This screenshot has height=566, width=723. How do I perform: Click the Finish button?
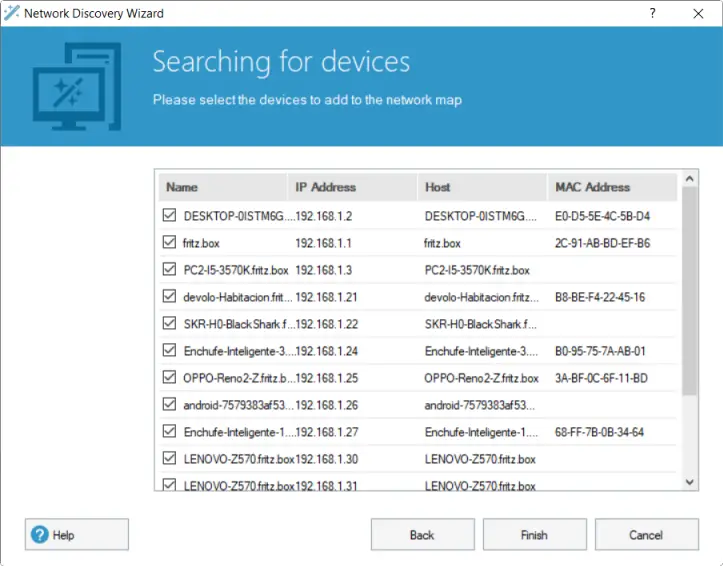[534, 535]
